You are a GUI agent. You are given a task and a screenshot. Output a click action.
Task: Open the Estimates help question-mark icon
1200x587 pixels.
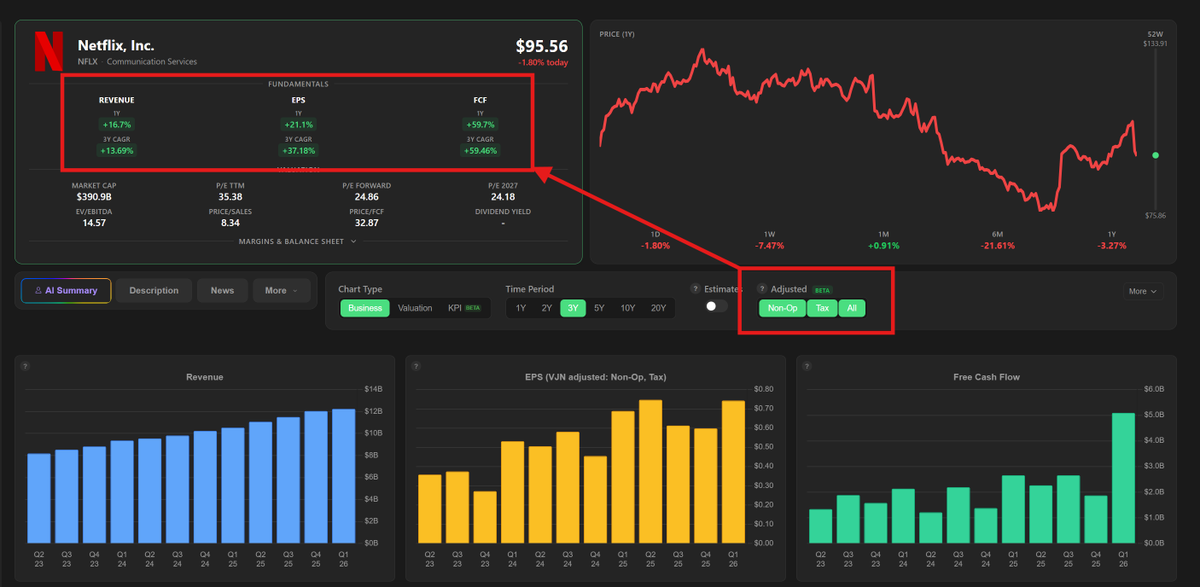(695, 289)
